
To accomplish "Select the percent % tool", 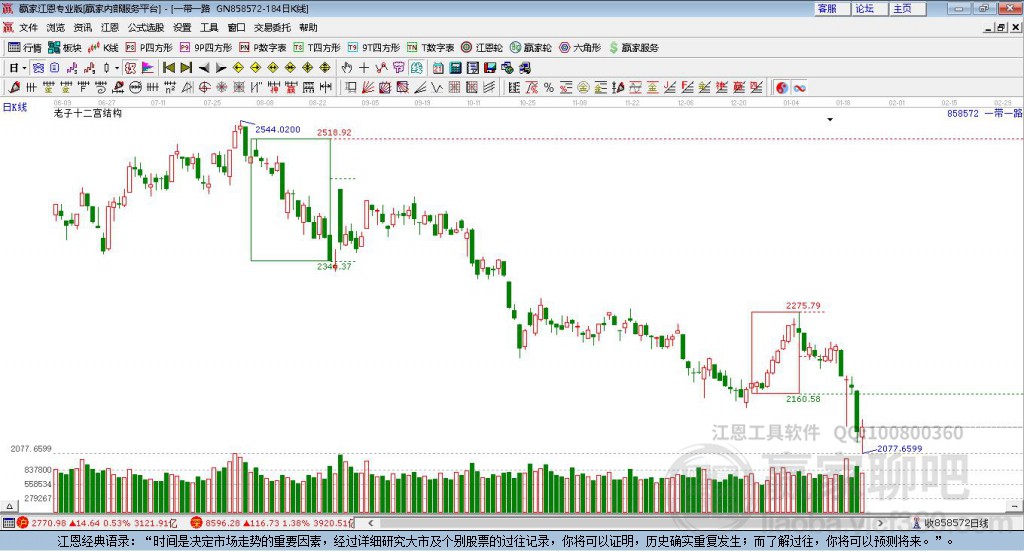I will (x=549, y=87).
